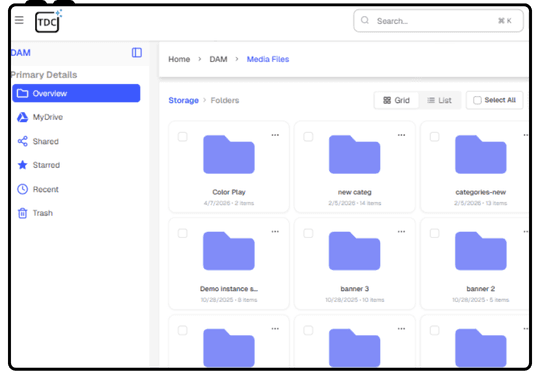
Task: Click the MyDrive drive icon
Action: [23, 117]
